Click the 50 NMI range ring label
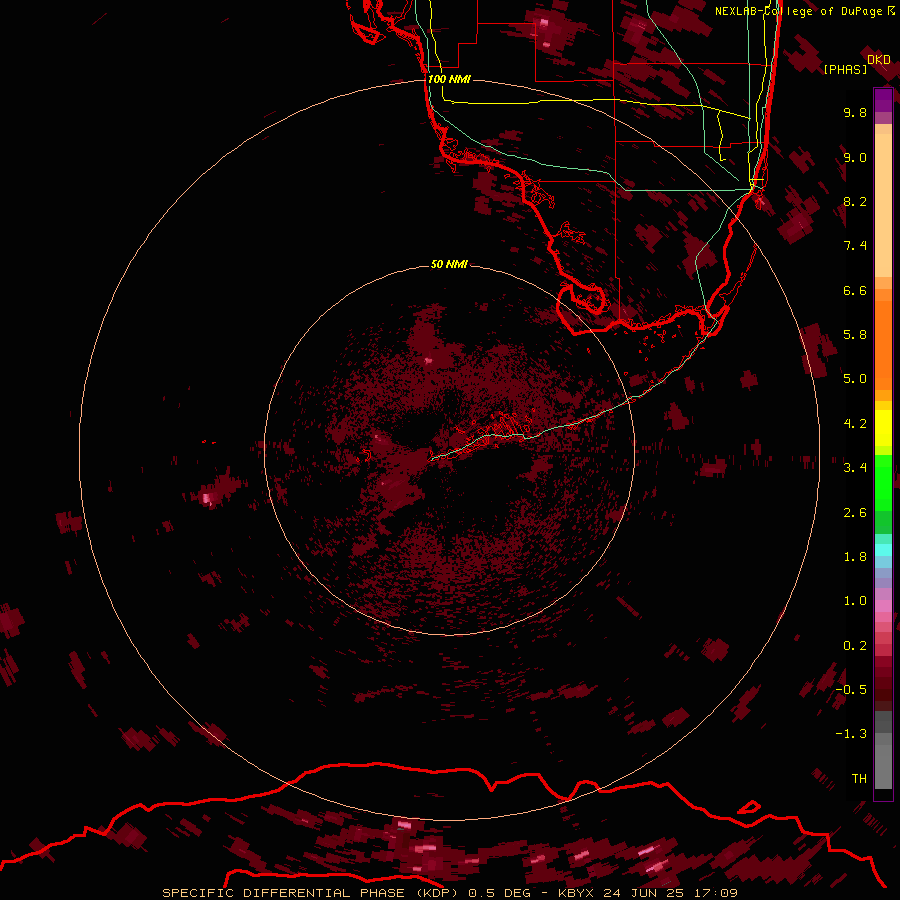900x900 pixels. [449, 264]
